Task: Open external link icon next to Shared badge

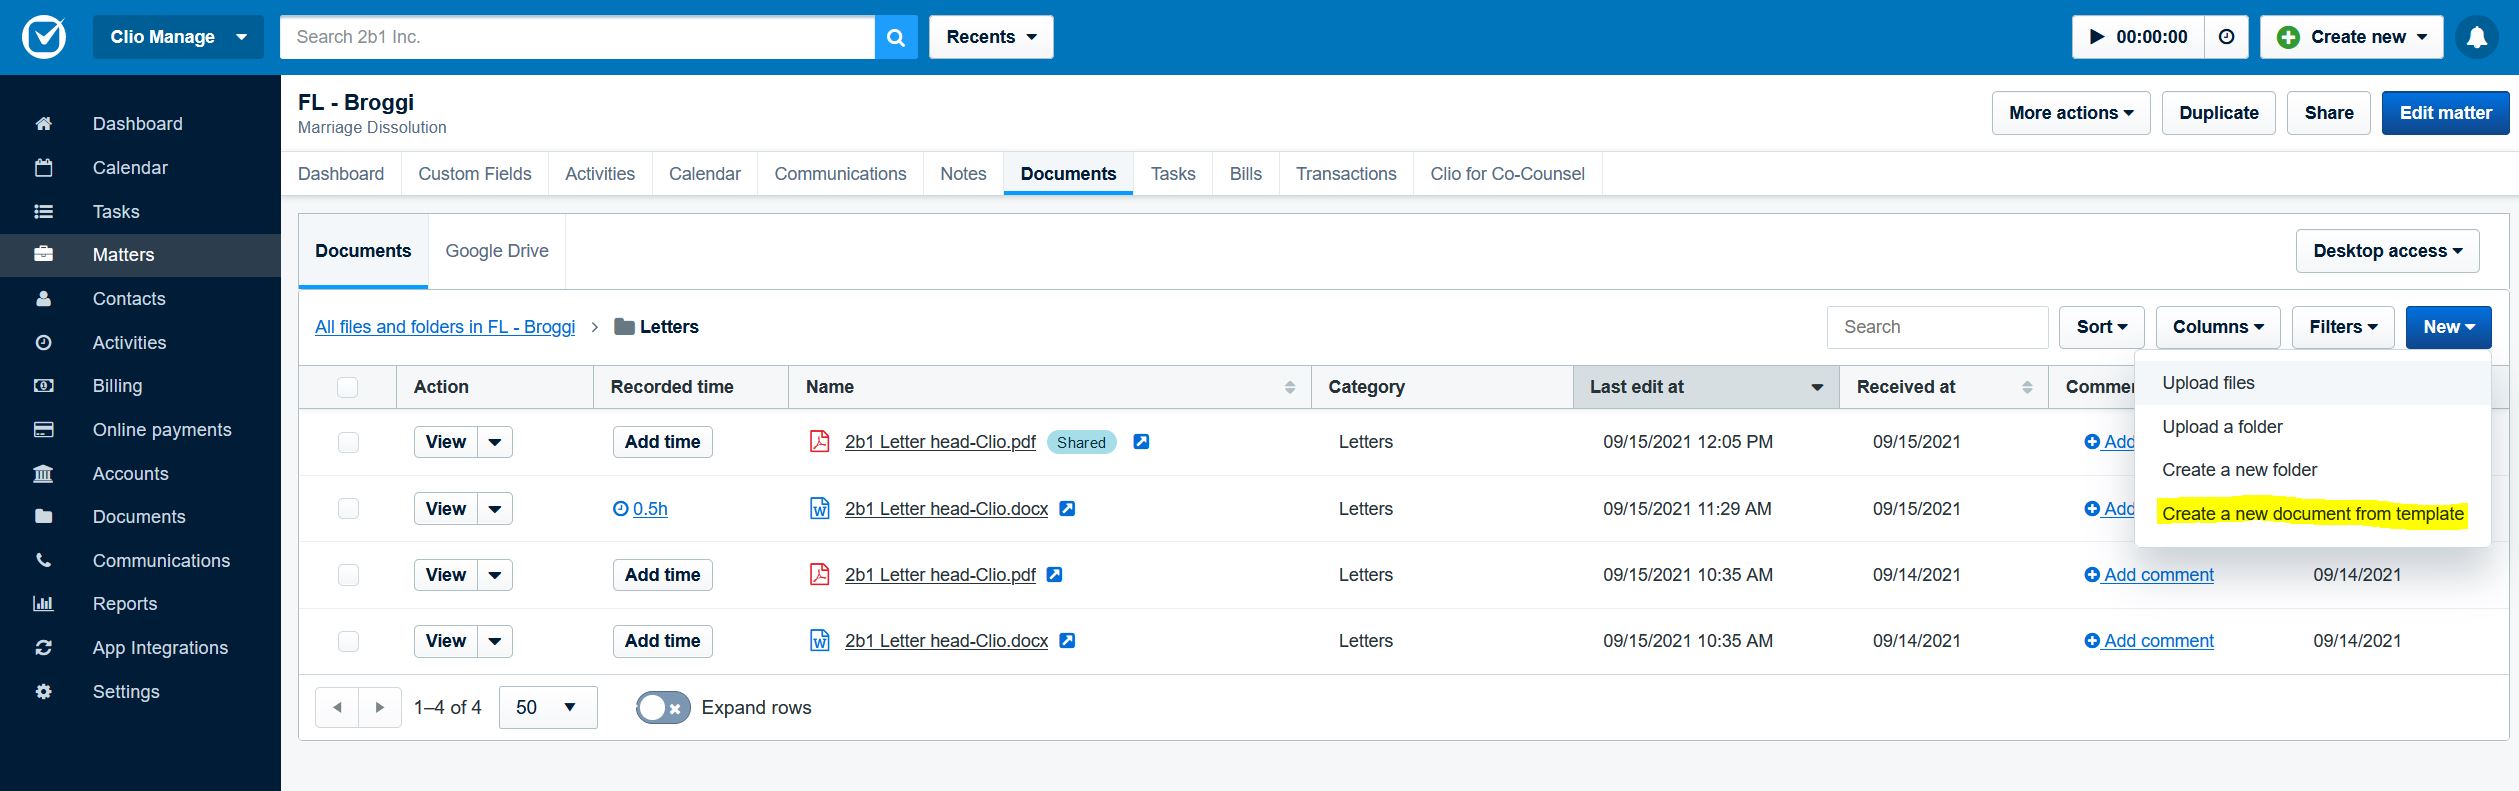Action: (1141, 441)
